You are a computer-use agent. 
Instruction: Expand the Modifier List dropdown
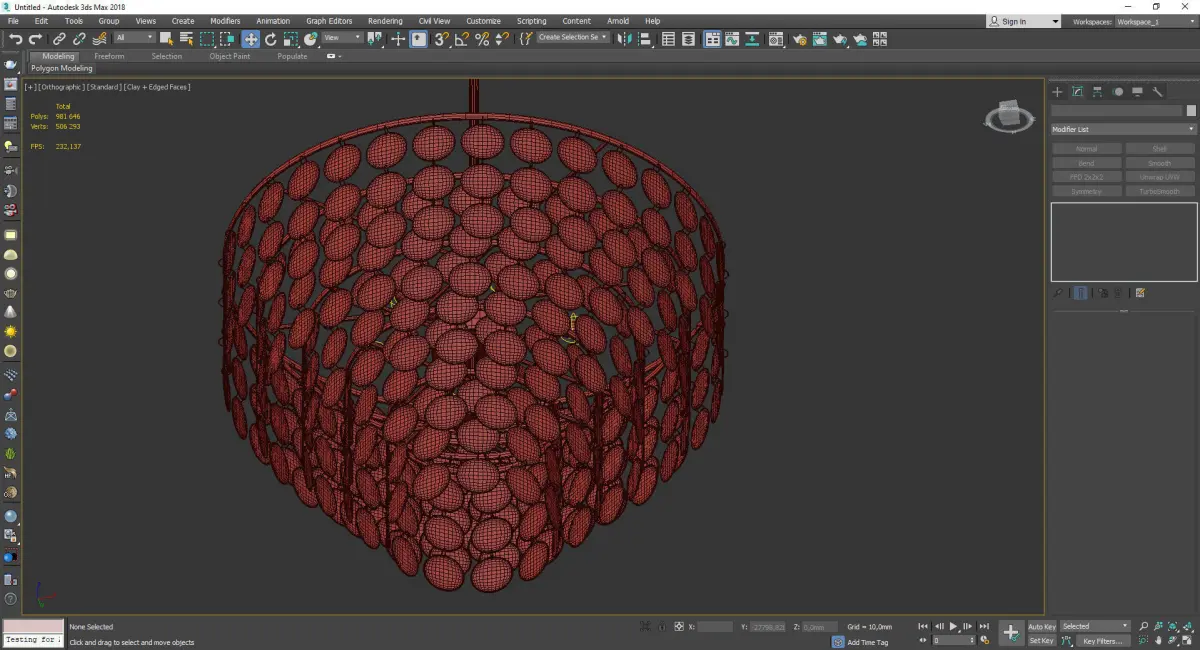[1123, 129]
